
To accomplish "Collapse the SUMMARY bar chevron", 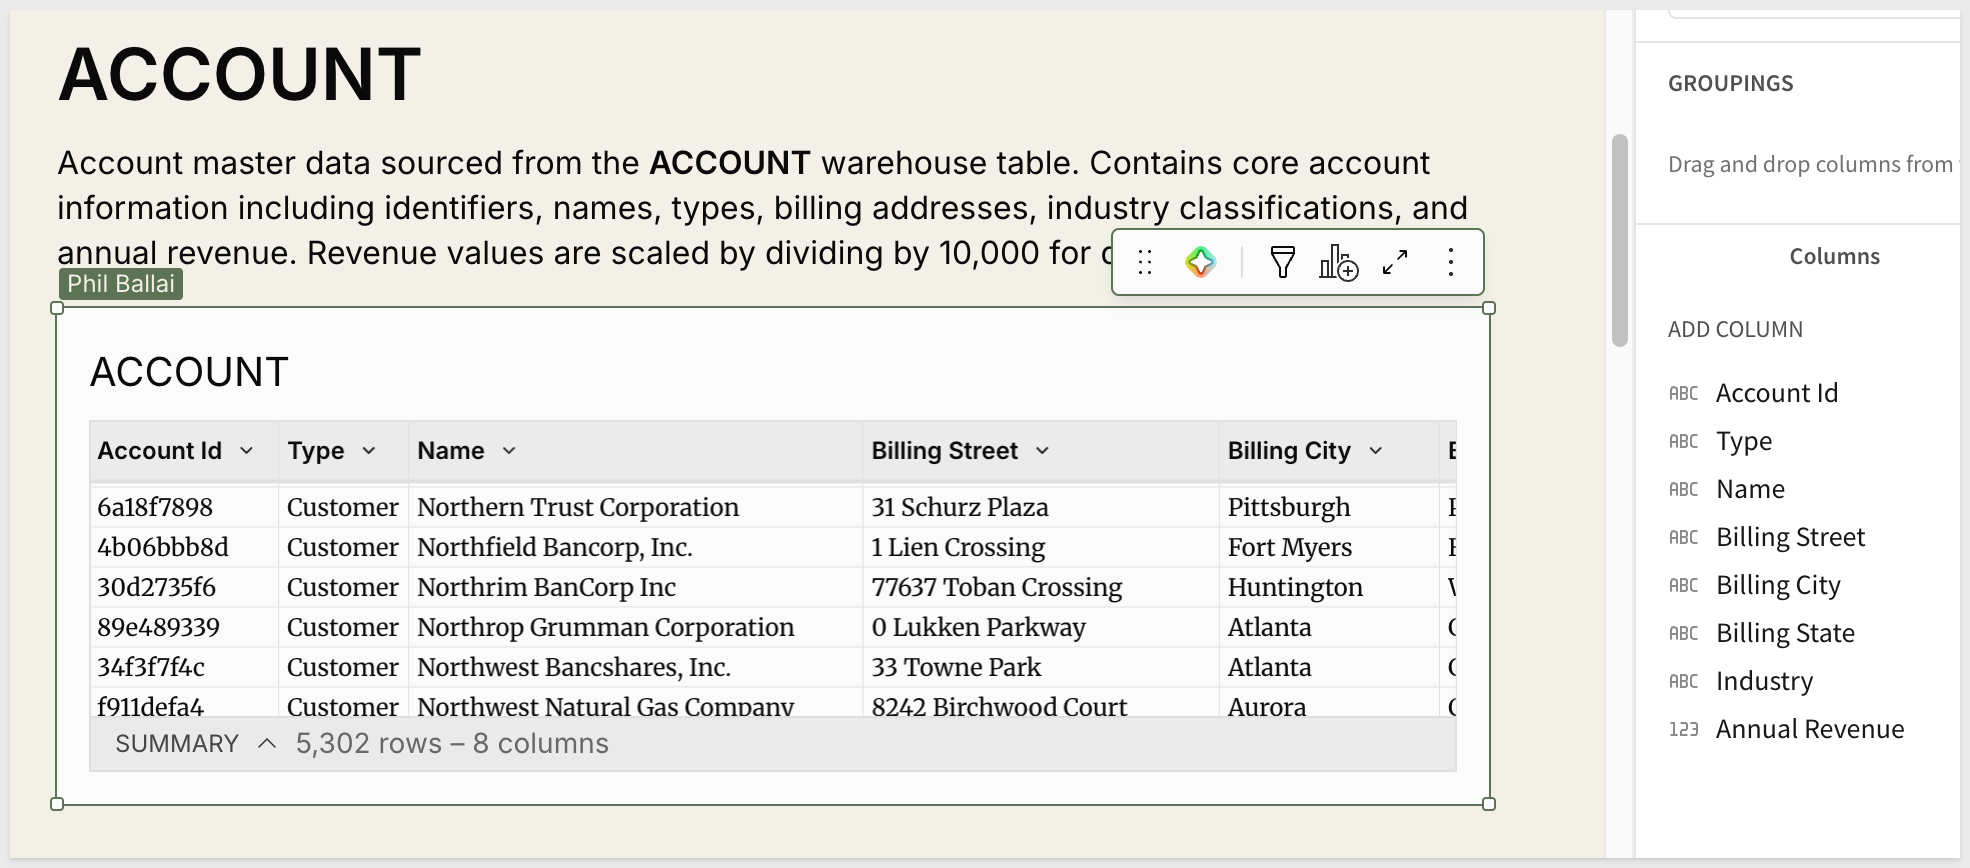I will tap(267, 744).
